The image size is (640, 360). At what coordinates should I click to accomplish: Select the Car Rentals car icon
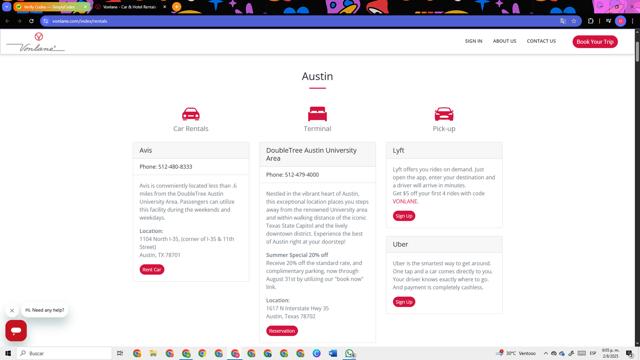tap(191, 114)
